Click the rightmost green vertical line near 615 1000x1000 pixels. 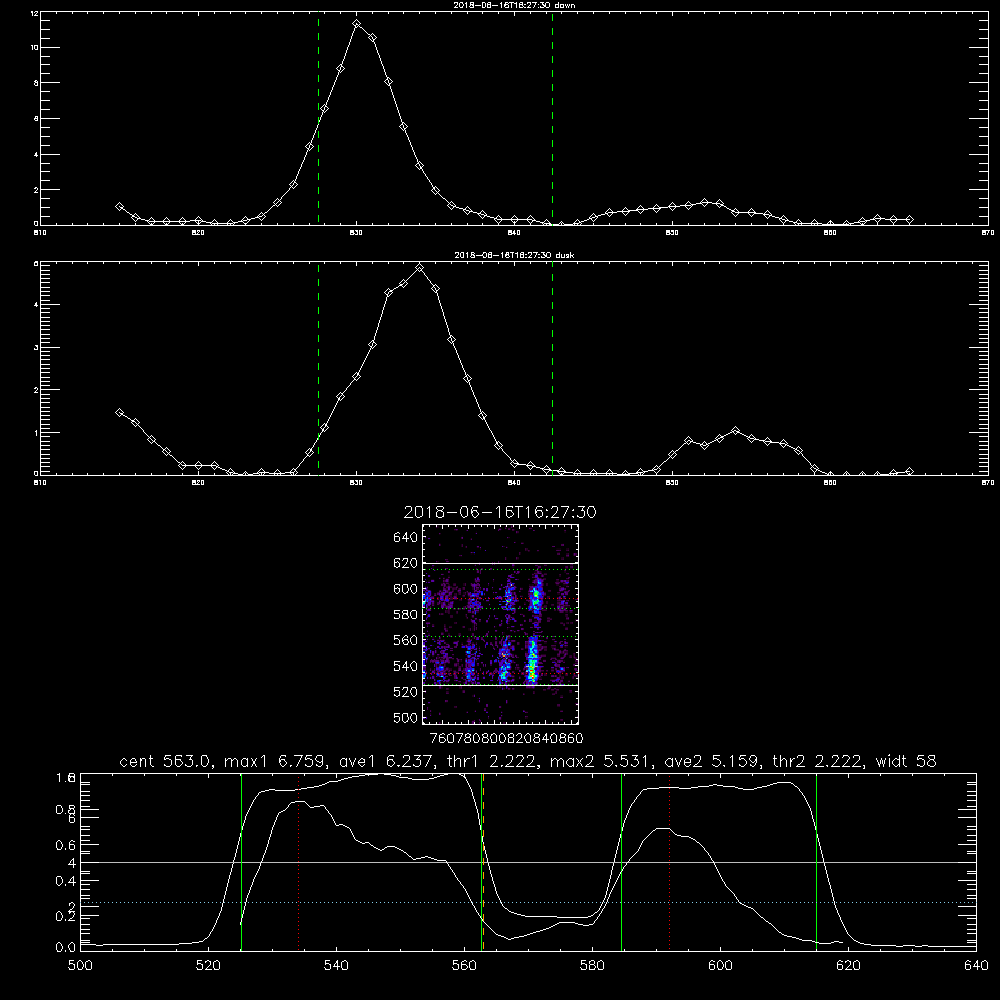816,862
